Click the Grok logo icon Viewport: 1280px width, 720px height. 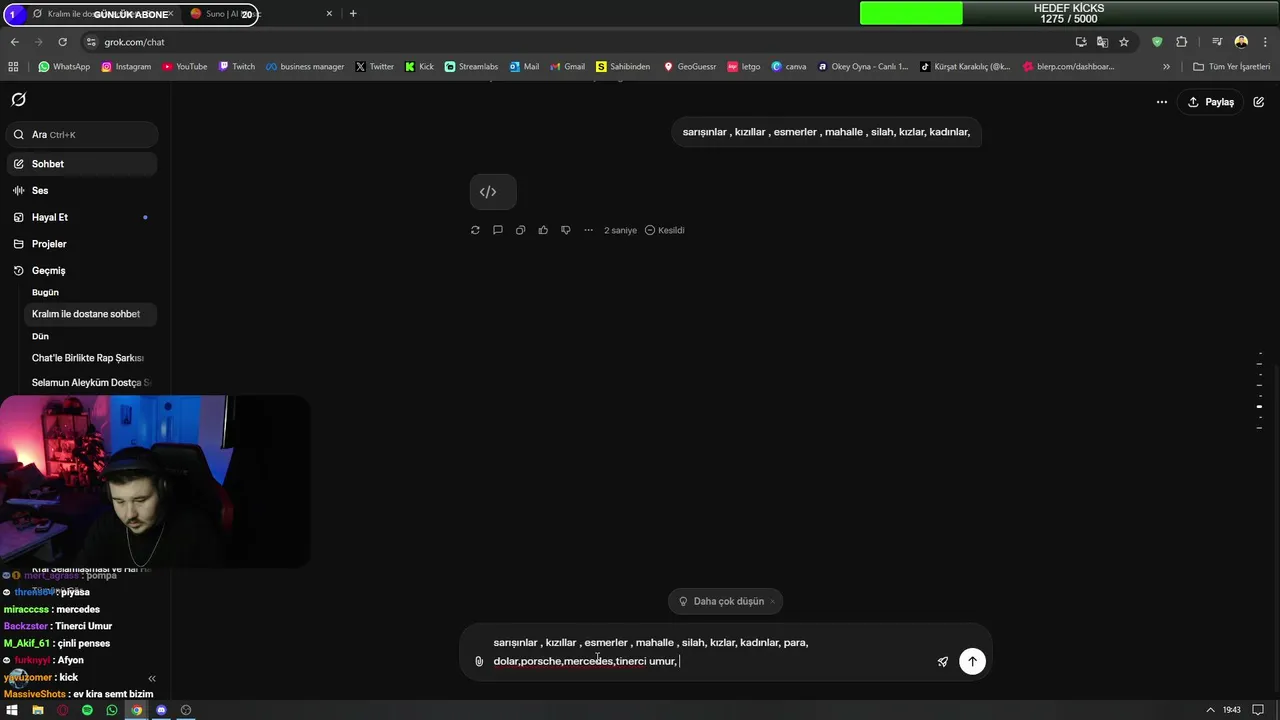pyautogui.click(x=18, y=100)
